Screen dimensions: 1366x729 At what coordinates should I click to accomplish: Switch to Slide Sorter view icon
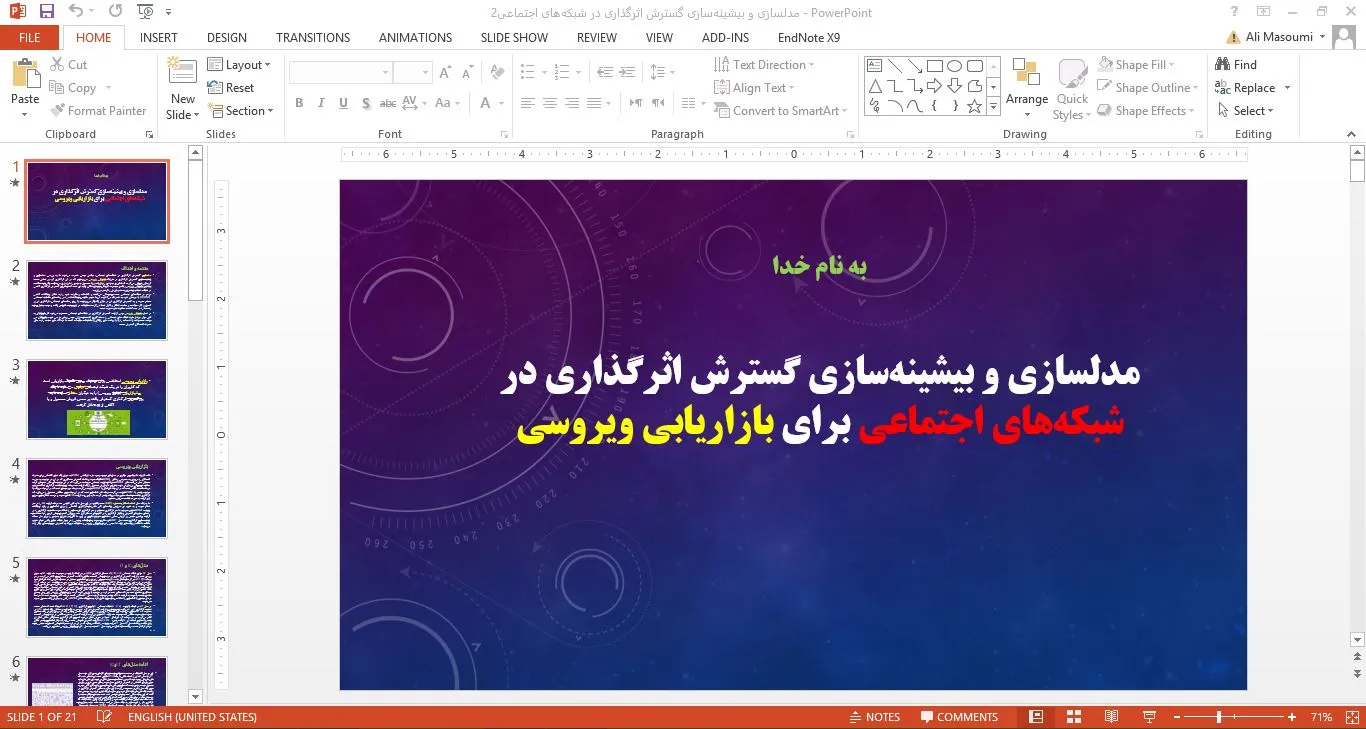[1074, 717]
